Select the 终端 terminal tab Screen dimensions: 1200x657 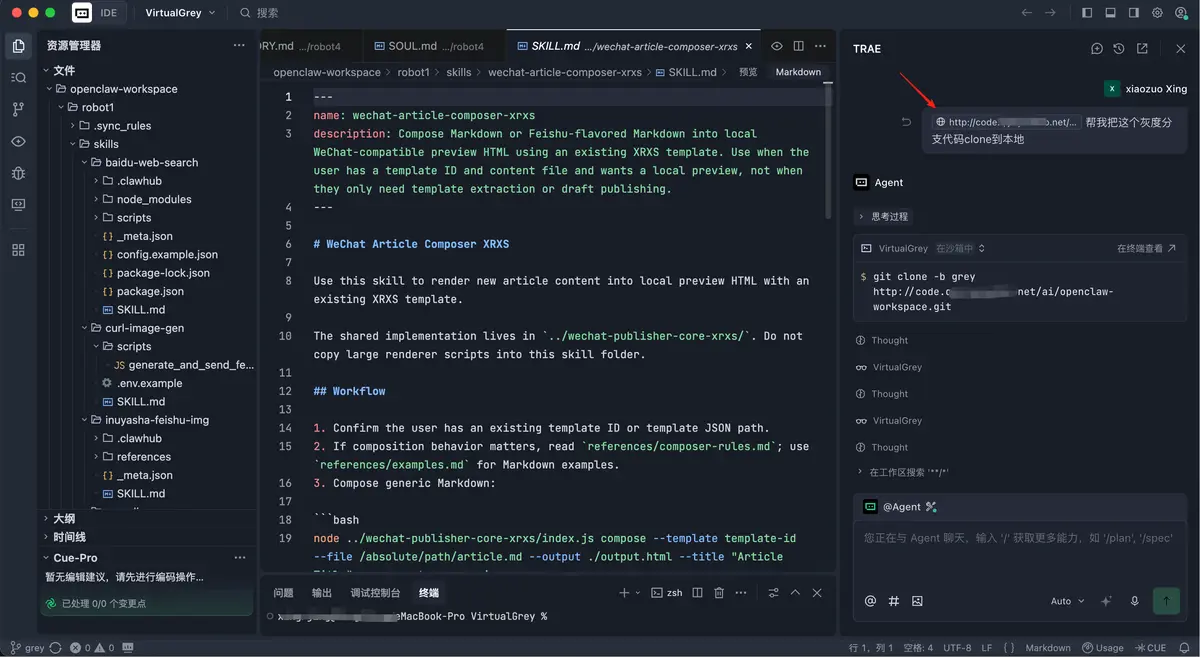click(x=429, y=593)
